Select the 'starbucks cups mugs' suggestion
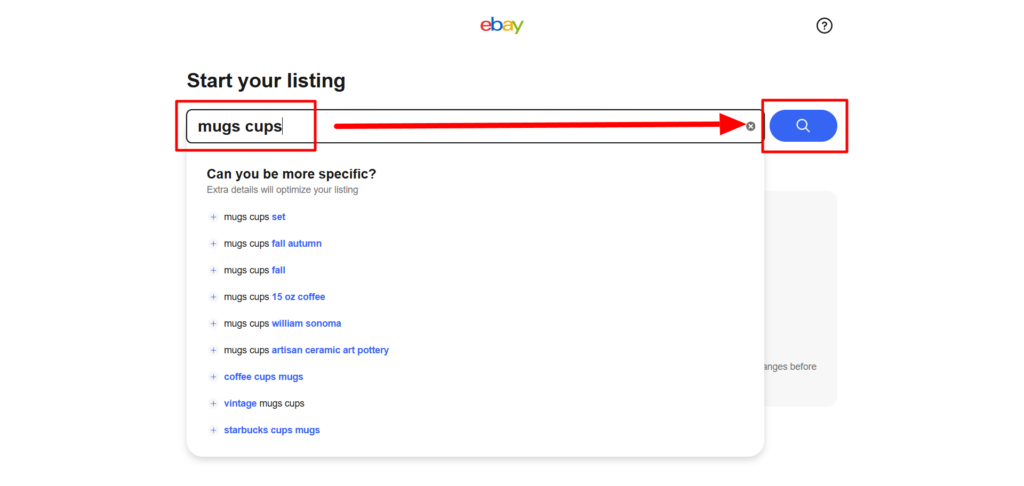 coord(272,430)
